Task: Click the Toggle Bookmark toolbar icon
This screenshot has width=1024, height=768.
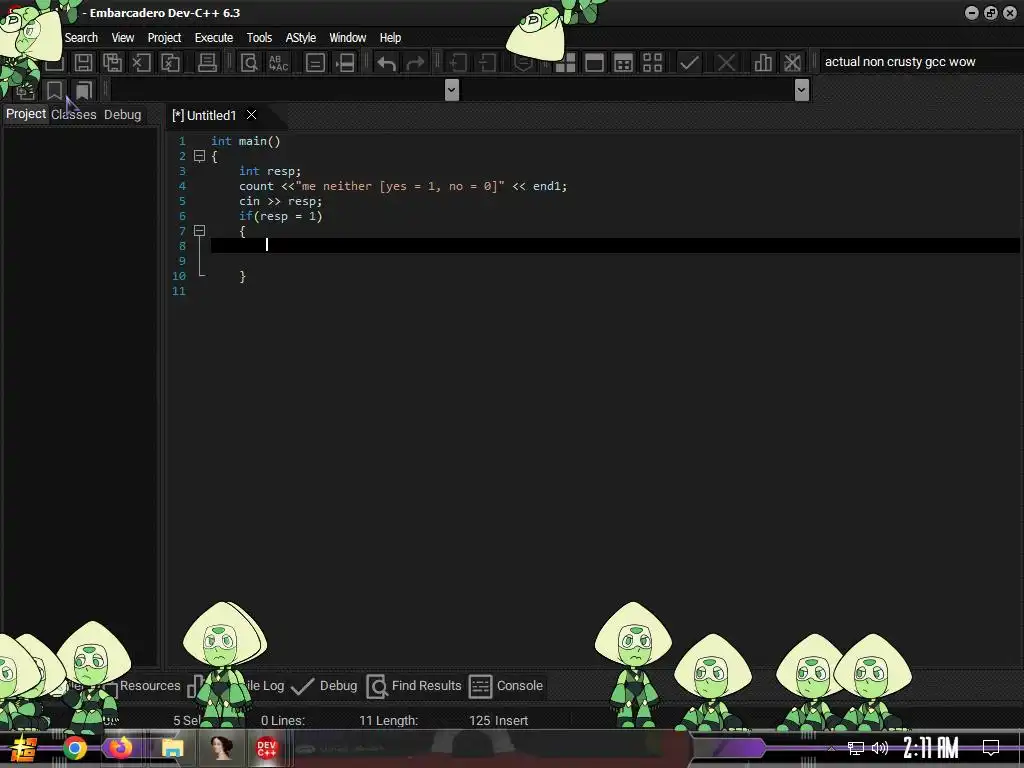Action: 54,90
